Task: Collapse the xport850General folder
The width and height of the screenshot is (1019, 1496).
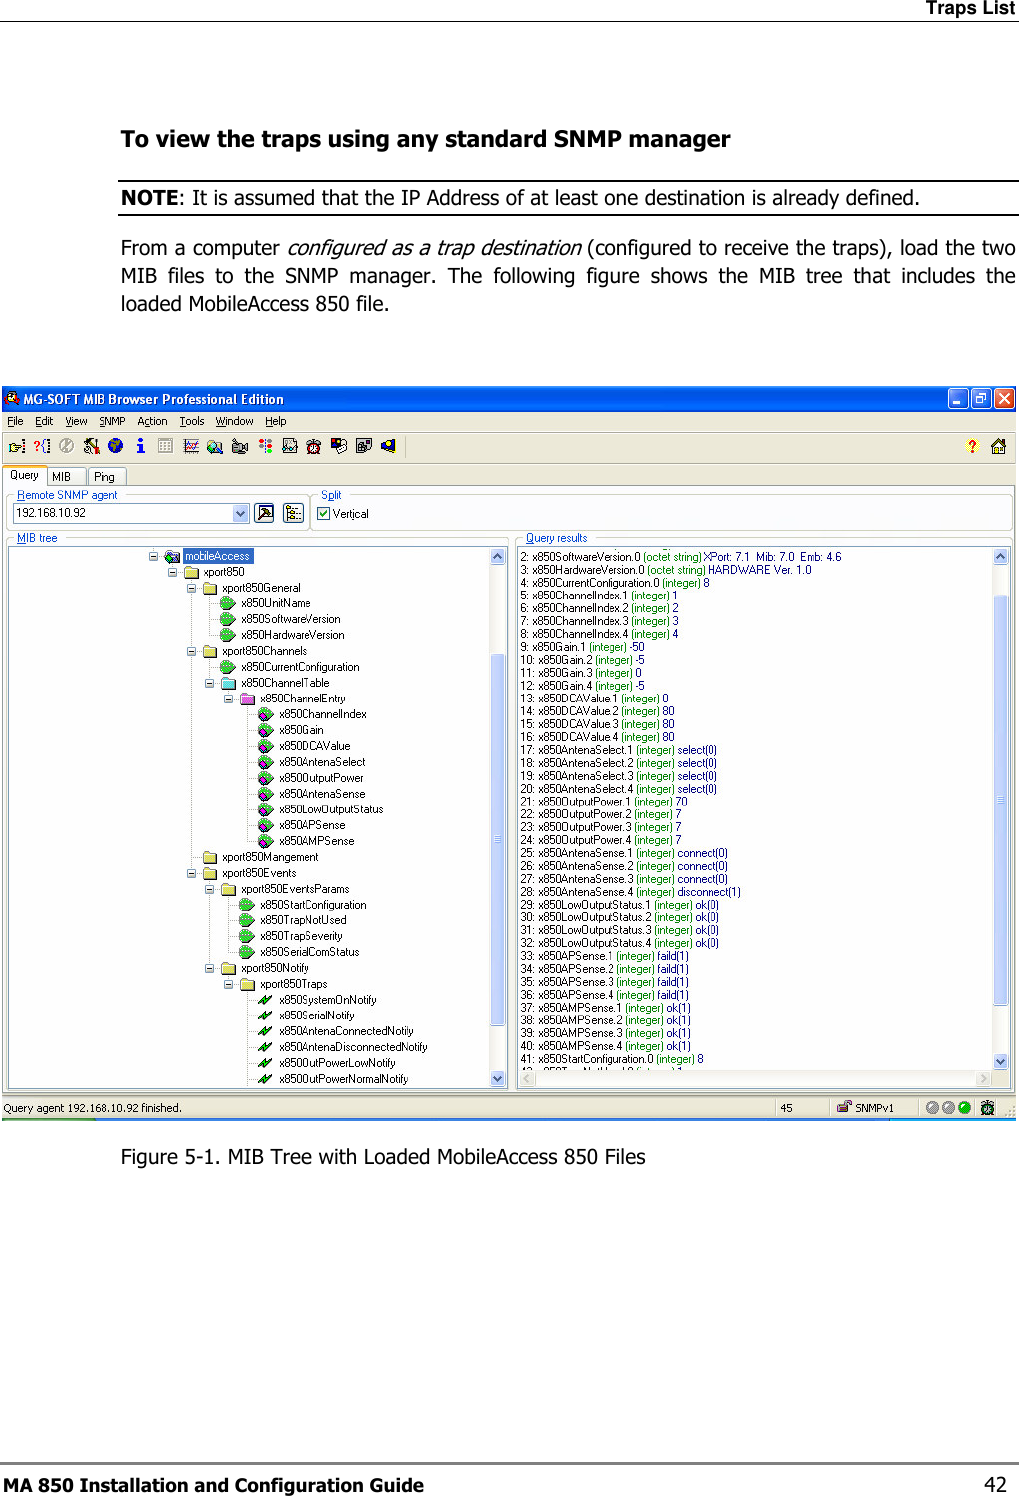Action: (192, 588)
